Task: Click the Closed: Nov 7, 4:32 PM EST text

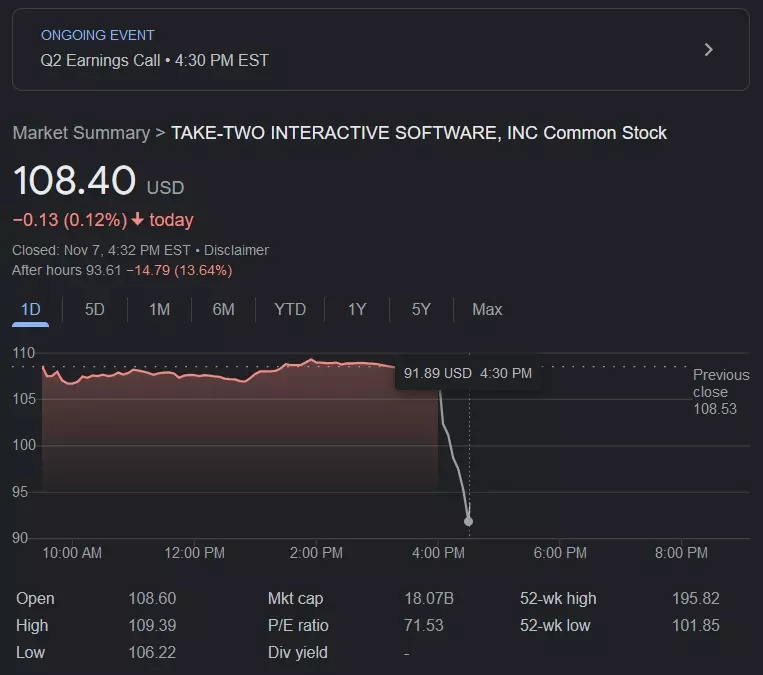Action: coord(101,250)
